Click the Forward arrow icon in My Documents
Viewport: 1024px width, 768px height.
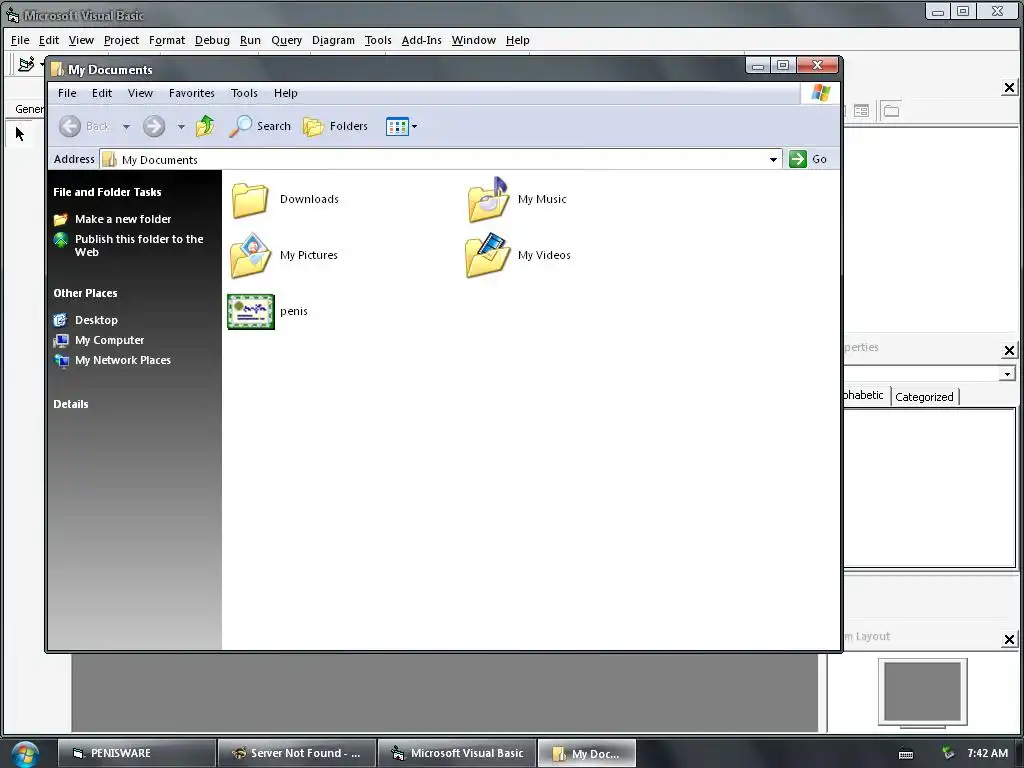[x=154, y=126]
